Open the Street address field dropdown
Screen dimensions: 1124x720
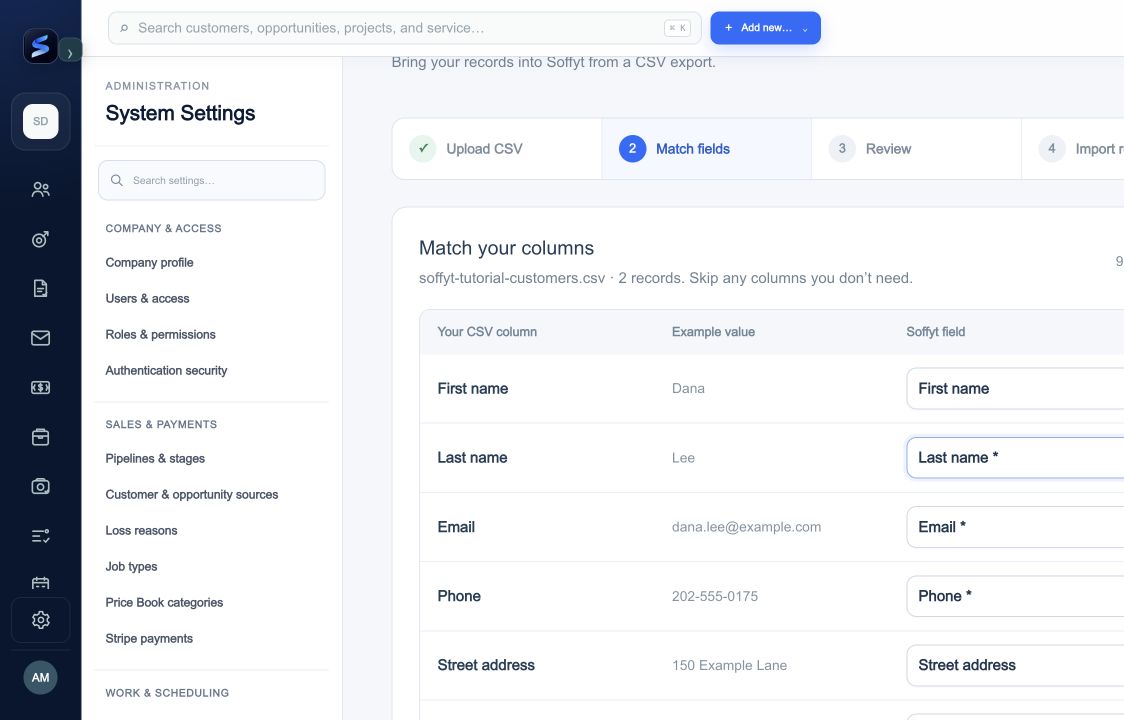coord(1015,665)
